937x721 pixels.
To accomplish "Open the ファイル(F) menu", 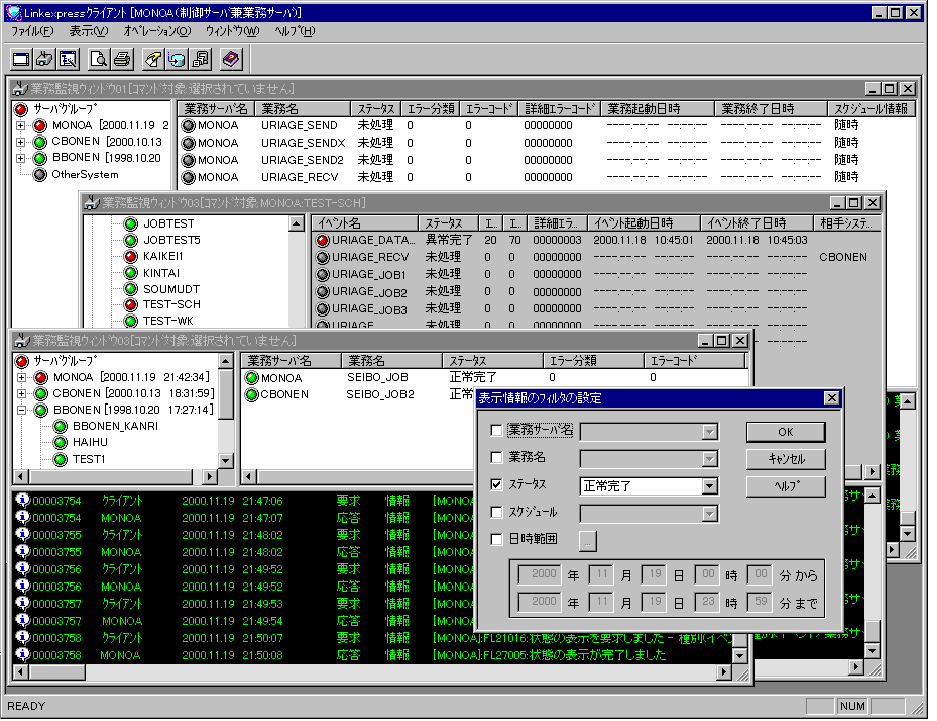I will click(x=32, y=31).
